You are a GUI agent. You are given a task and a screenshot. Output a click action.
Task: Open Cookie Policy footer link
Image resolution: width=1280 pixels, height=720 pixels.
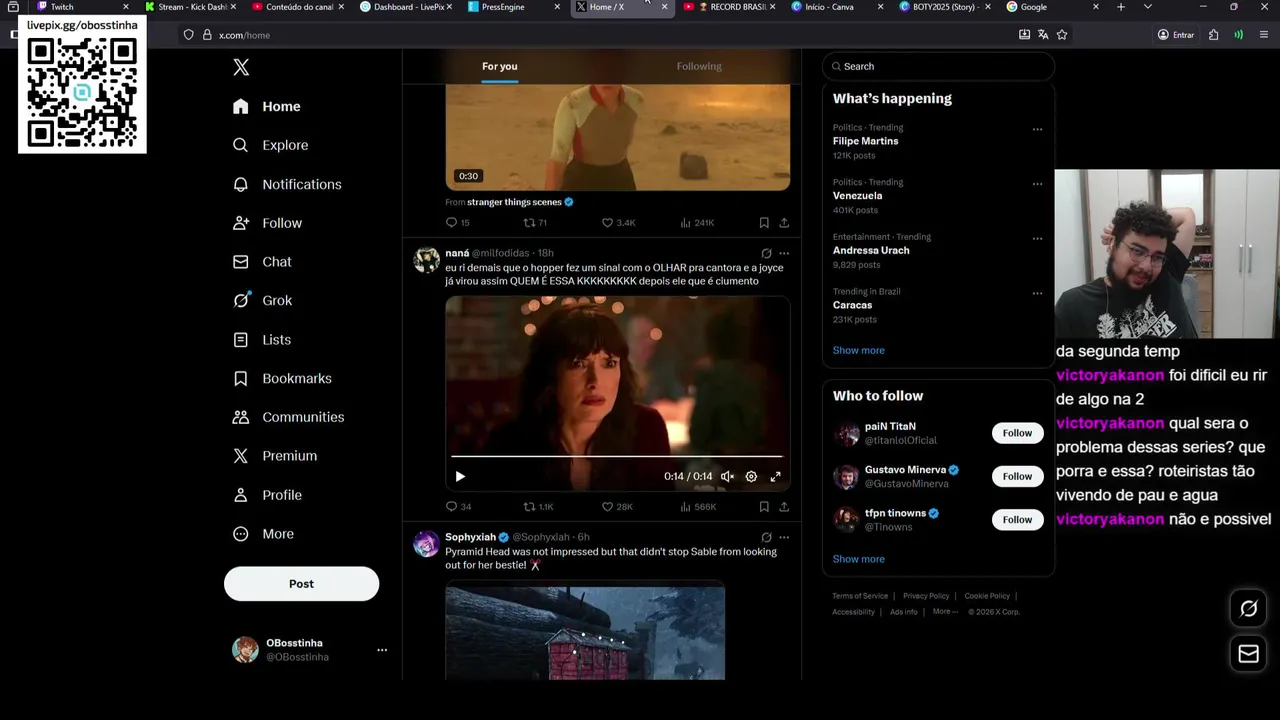click(x=987, y=596)
